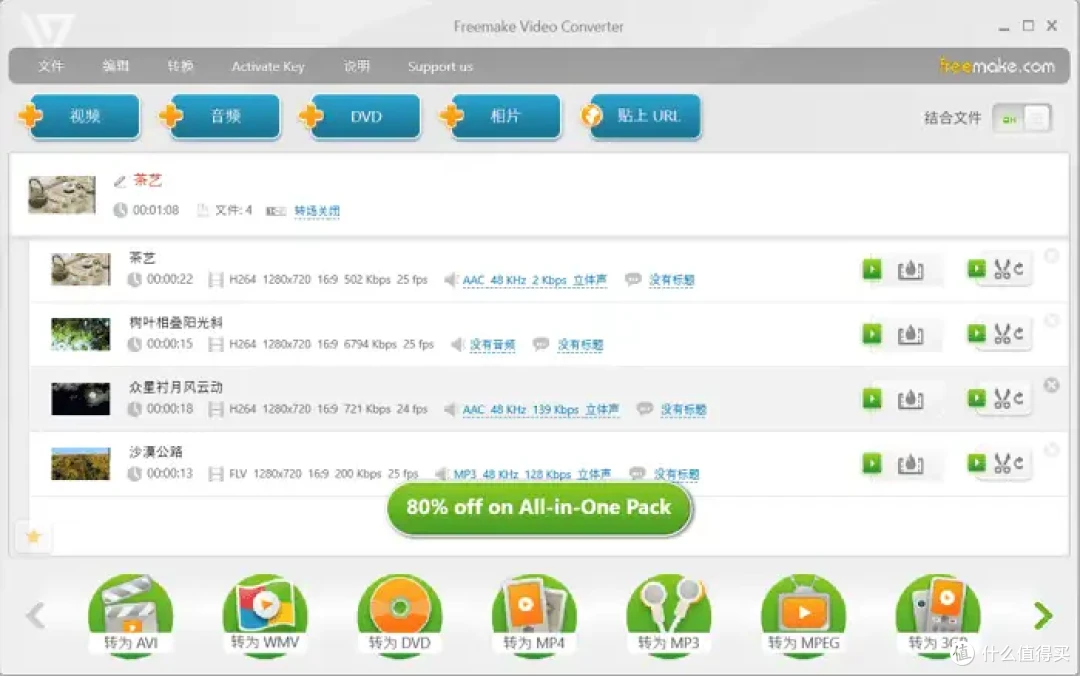This screenshot has width=1080, height=676.
Task: Select the 树叶相叠阳光斜 clip thumbnail
Action: click(81, 334)
